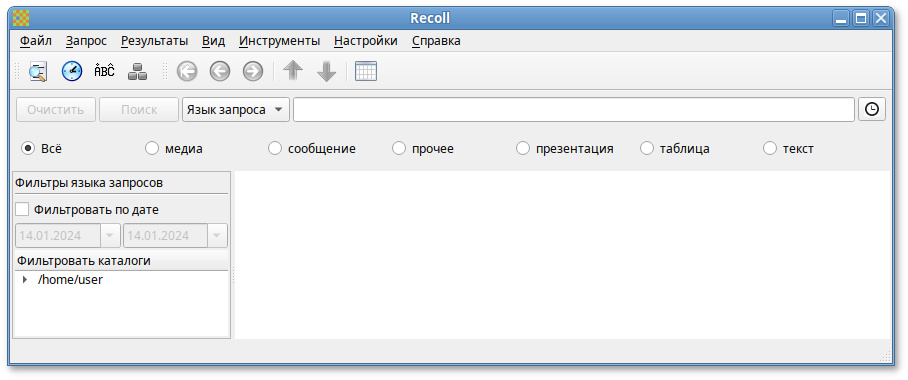
Task: Expand the /home/user tree node
Action: pyautogui.click(x=24, y=280)
